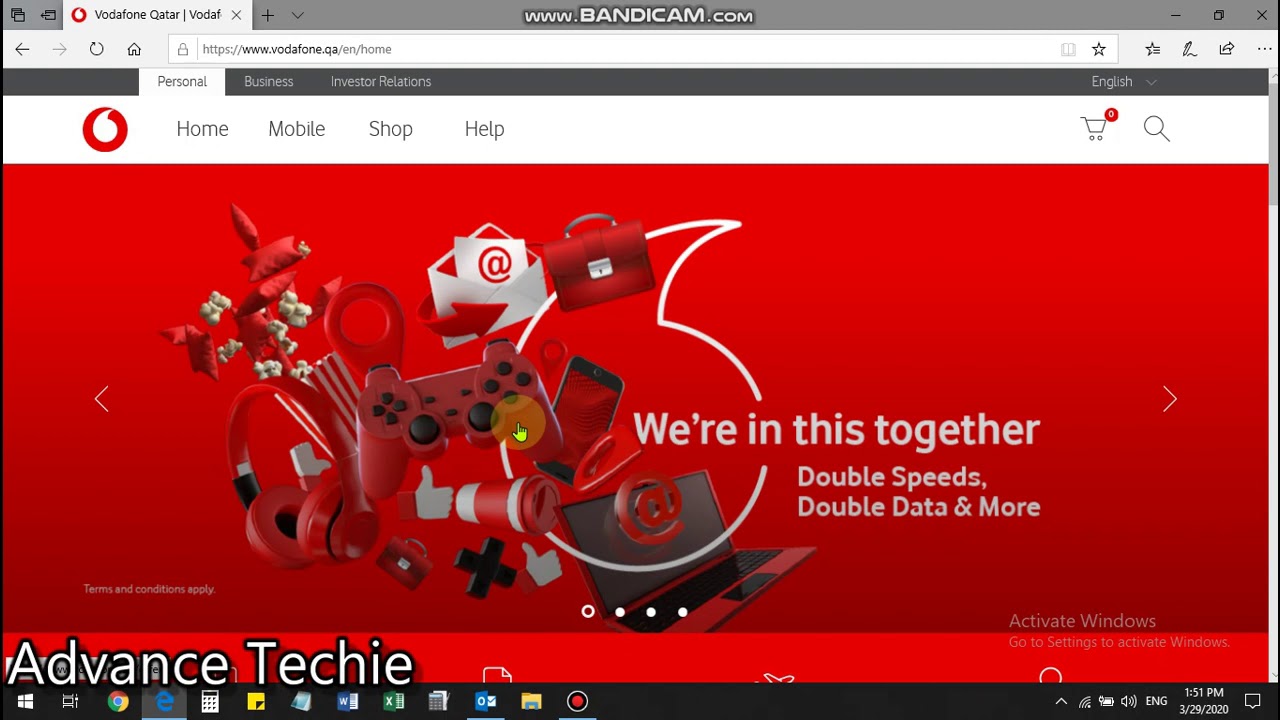This screenshot has width=1280, height=720.
Task: Close the Vodafone Qatar tab
Action: (236, 15)
